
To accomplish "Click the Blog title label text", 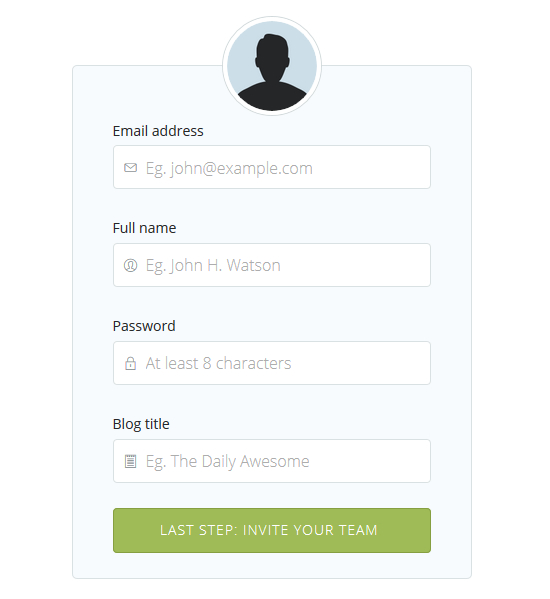I will (x=141, y=424).
